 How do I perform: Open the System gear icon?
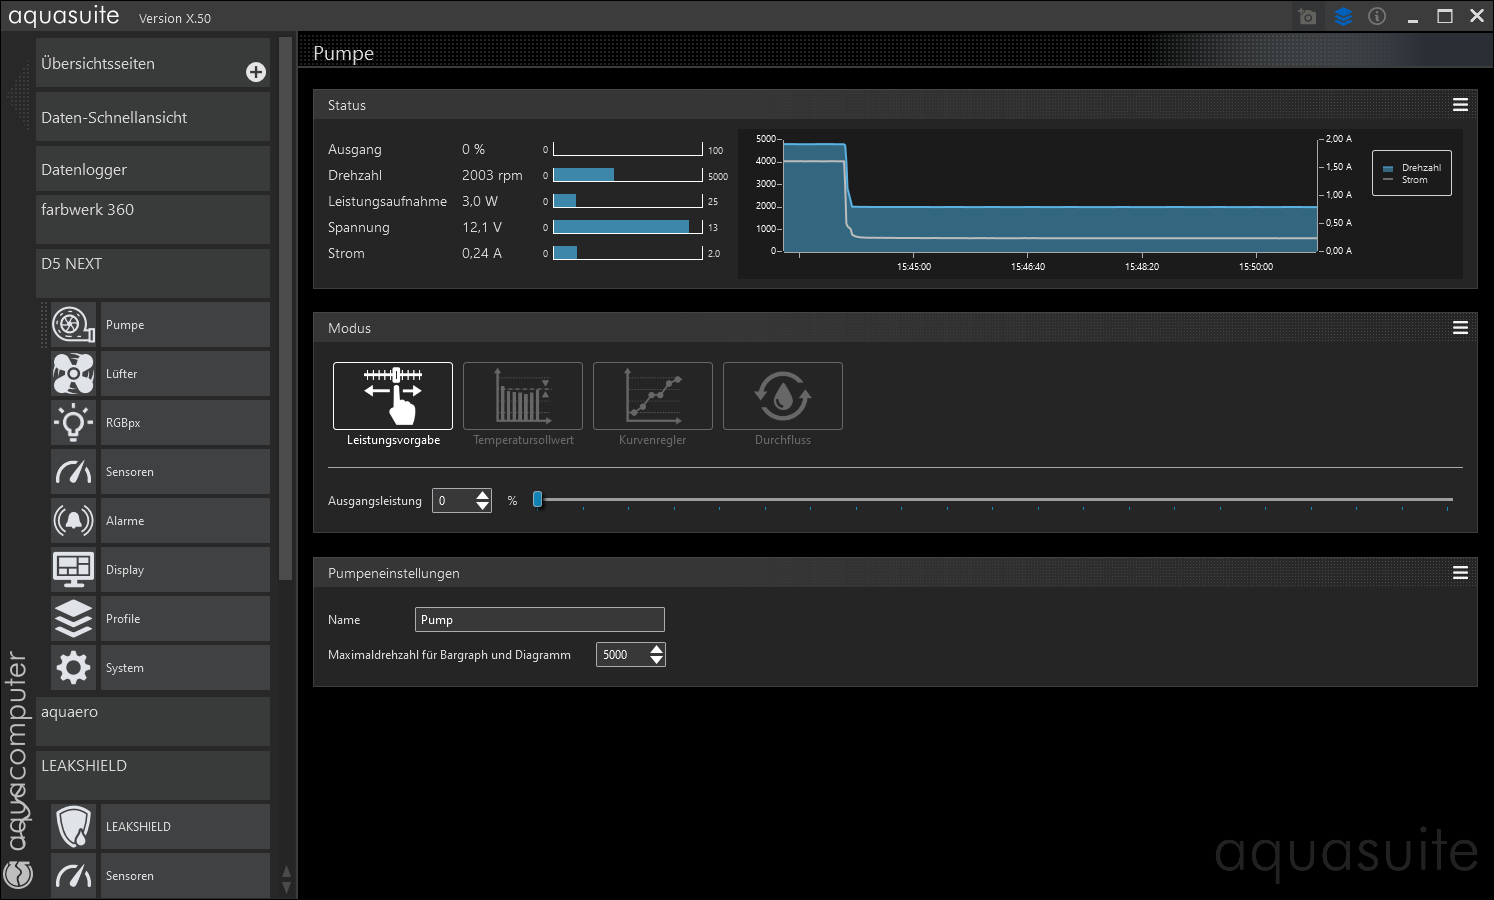73,668
